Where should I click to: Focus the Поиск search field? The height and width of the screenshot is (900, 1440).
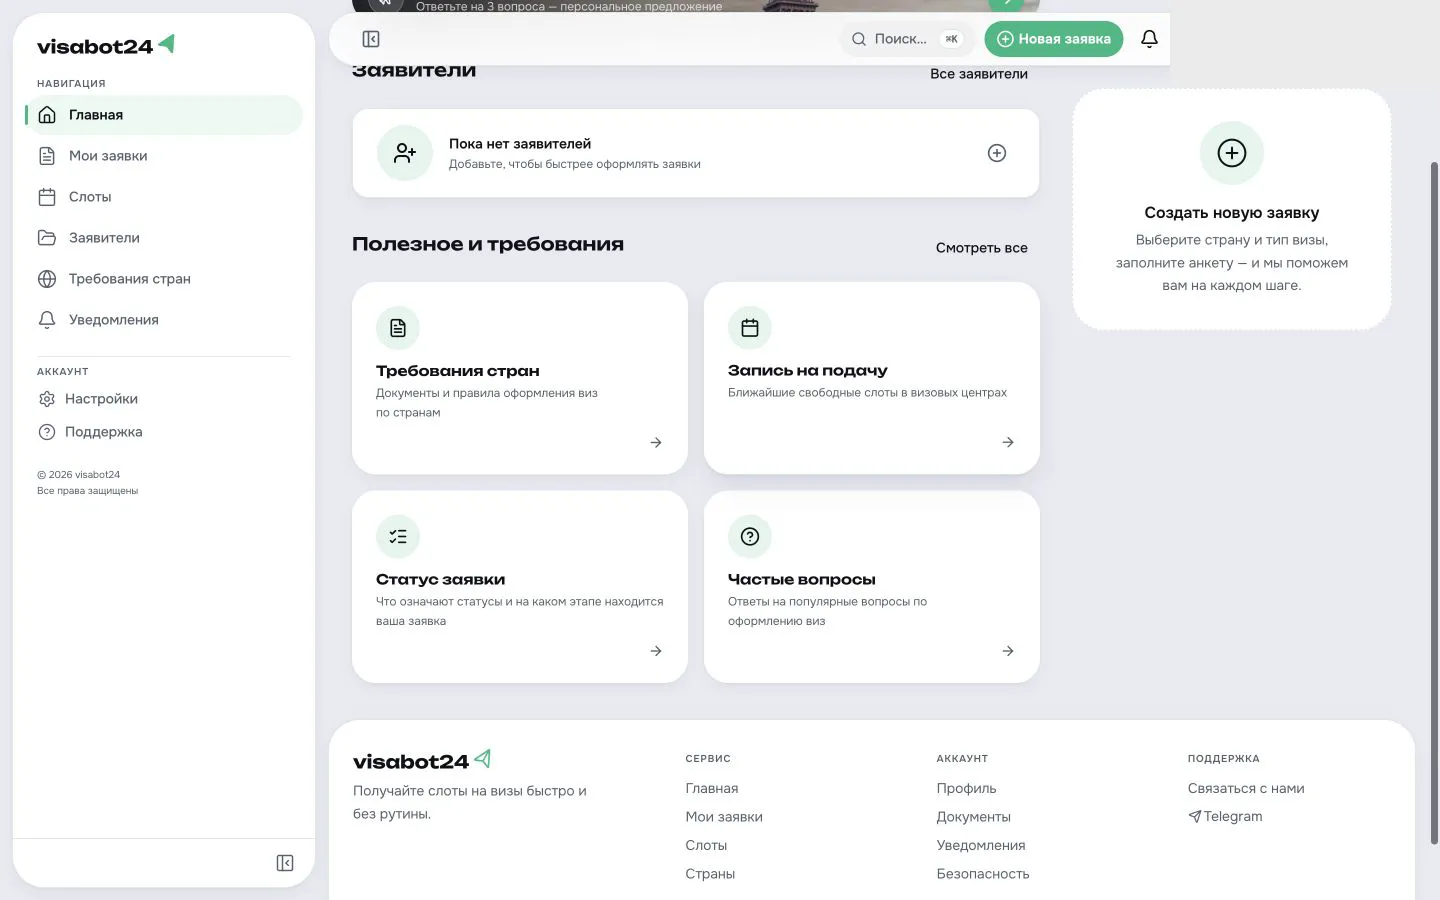[x=906, y=39]
